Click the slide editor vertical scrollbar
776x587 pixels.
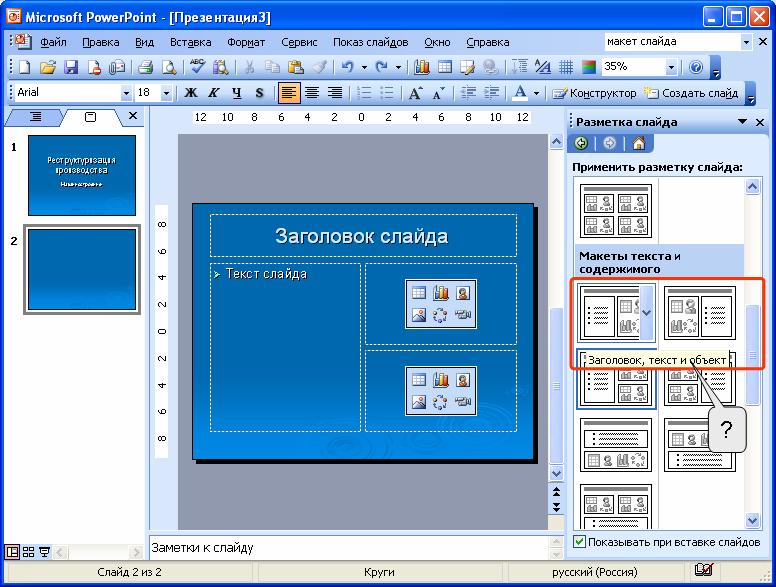[556, 386]
